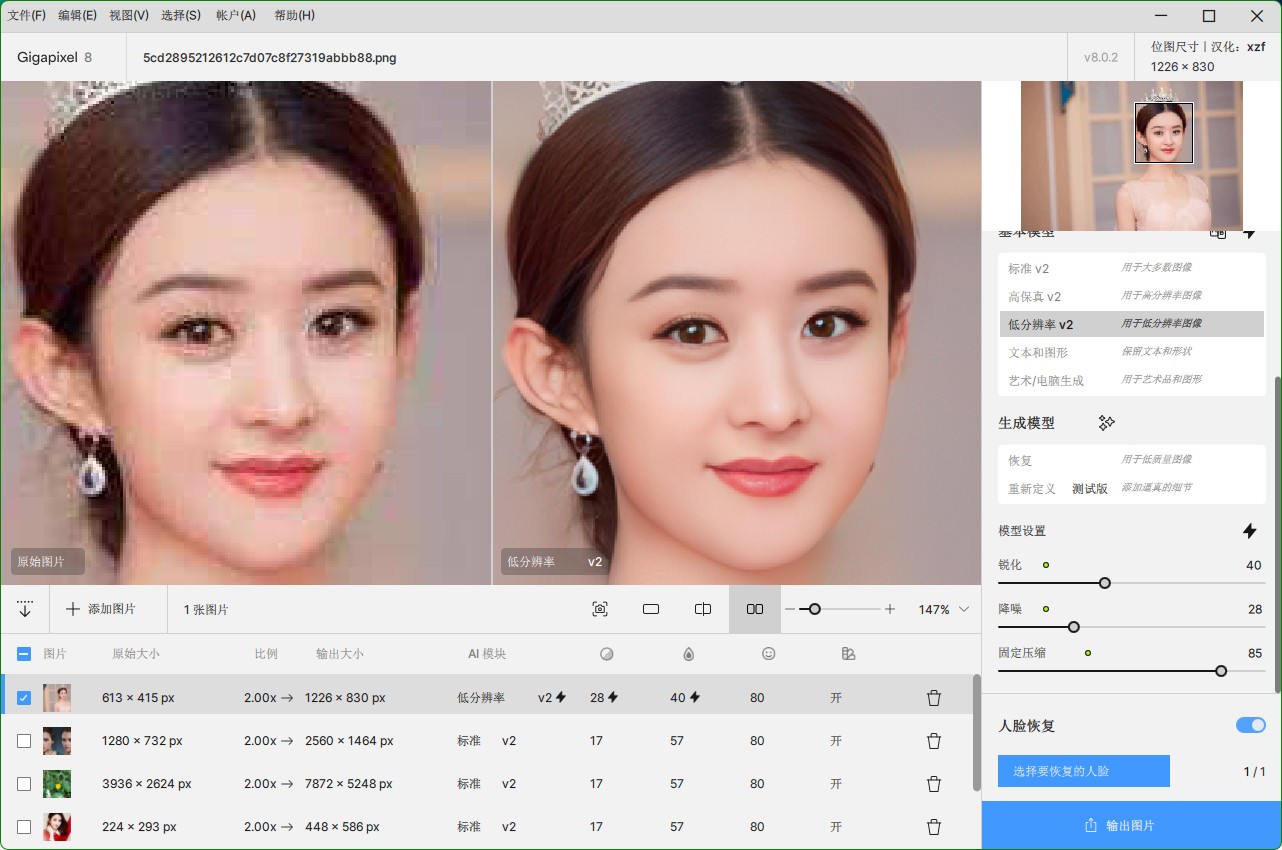Click the face recovery smiley column icon
The height and width of the screenshot is (850, 1282).
coord(769,654)
